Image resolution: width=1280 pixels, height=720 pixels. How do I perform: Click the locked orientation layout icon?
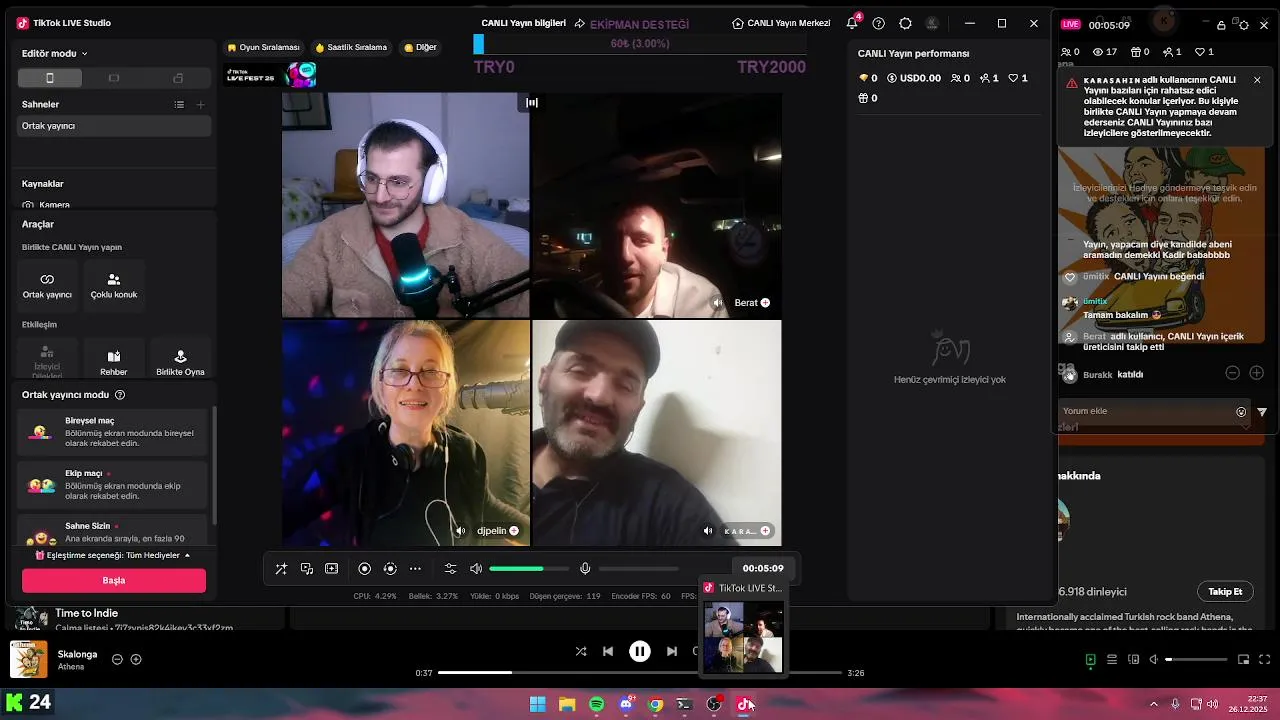178,78
